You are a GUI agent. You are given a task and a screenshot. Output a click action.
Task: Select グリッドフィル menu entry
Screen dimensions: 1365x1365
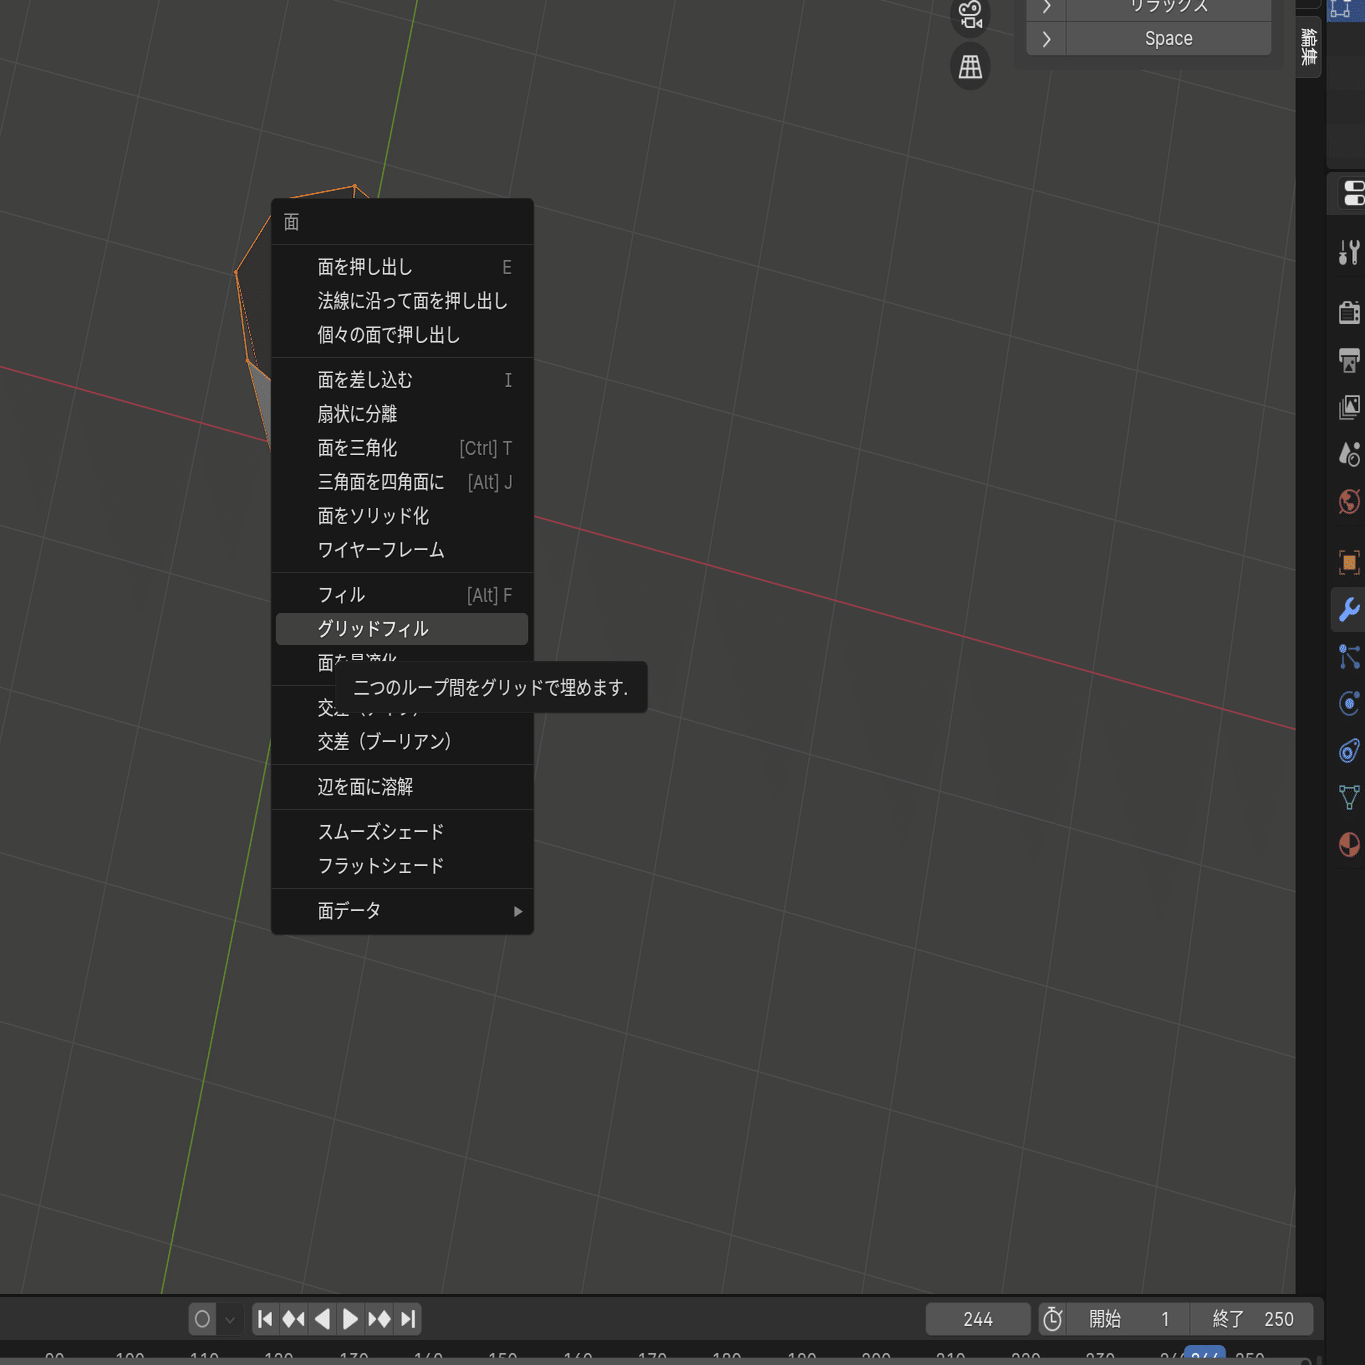click(x=402, y=629)
